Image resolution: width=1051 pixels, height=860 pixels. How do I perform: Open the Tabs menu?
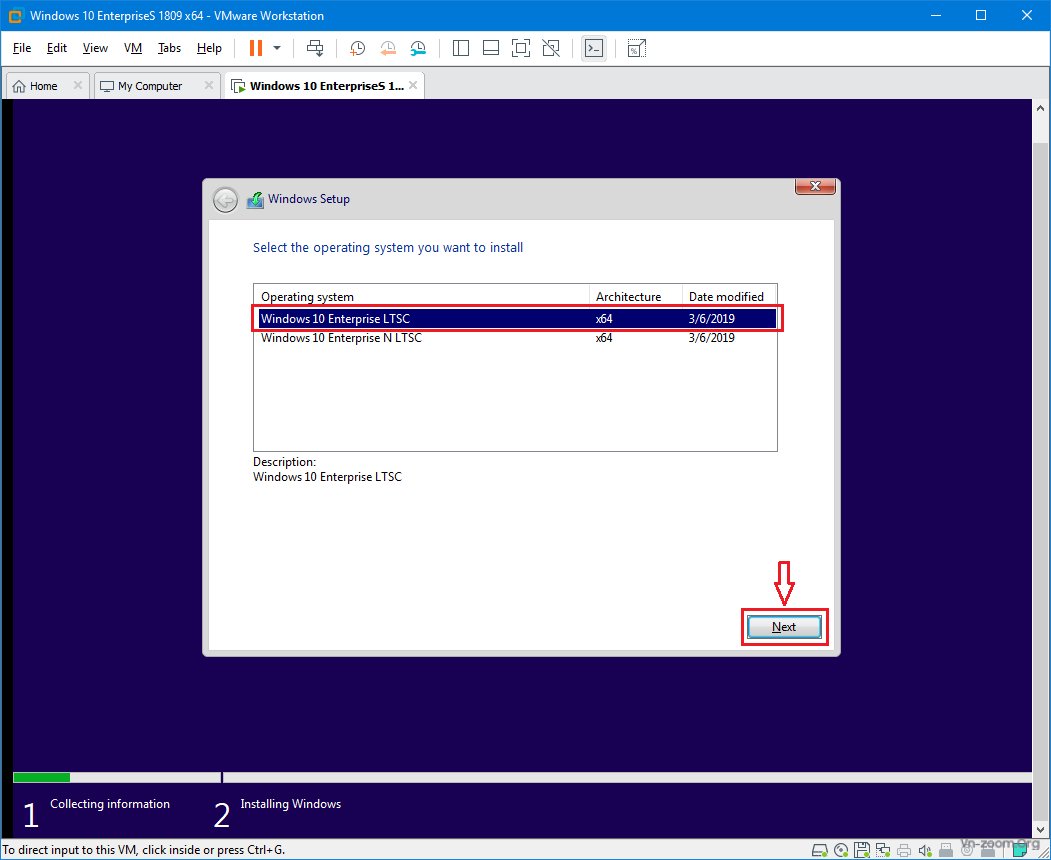coord(169,48)
